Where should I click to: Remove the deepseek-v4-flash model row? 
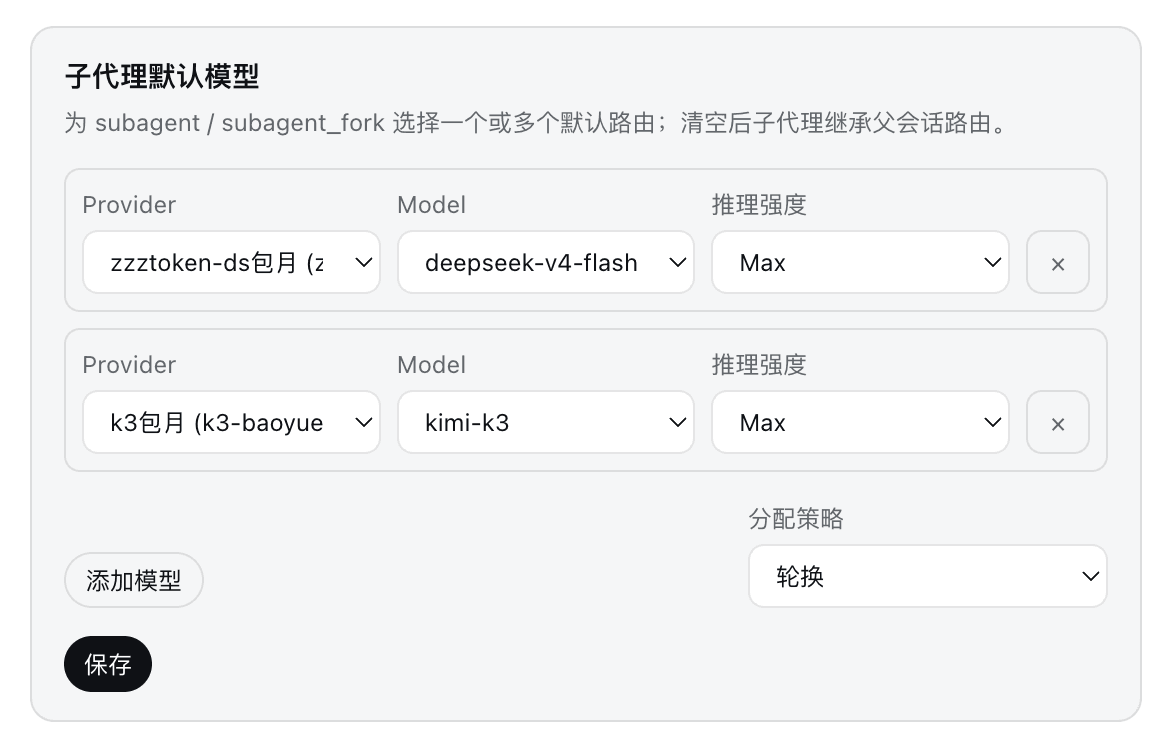(1058, 262)
